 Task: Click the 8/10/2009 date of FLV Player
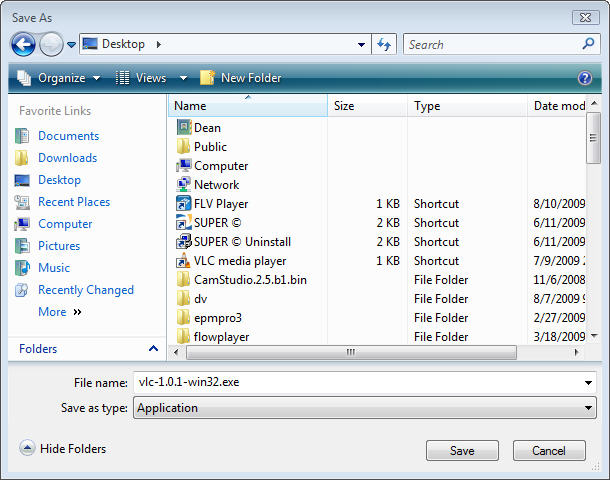coord(559,203)
